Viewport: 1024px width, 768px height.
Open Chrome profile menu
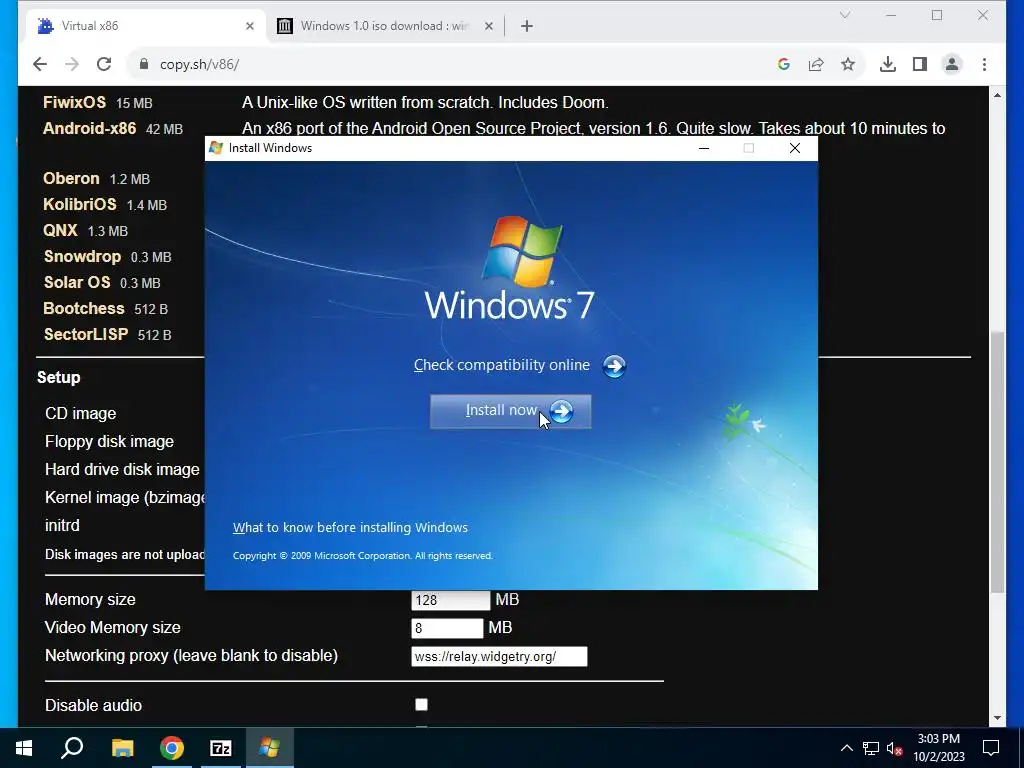click(952, 64)
